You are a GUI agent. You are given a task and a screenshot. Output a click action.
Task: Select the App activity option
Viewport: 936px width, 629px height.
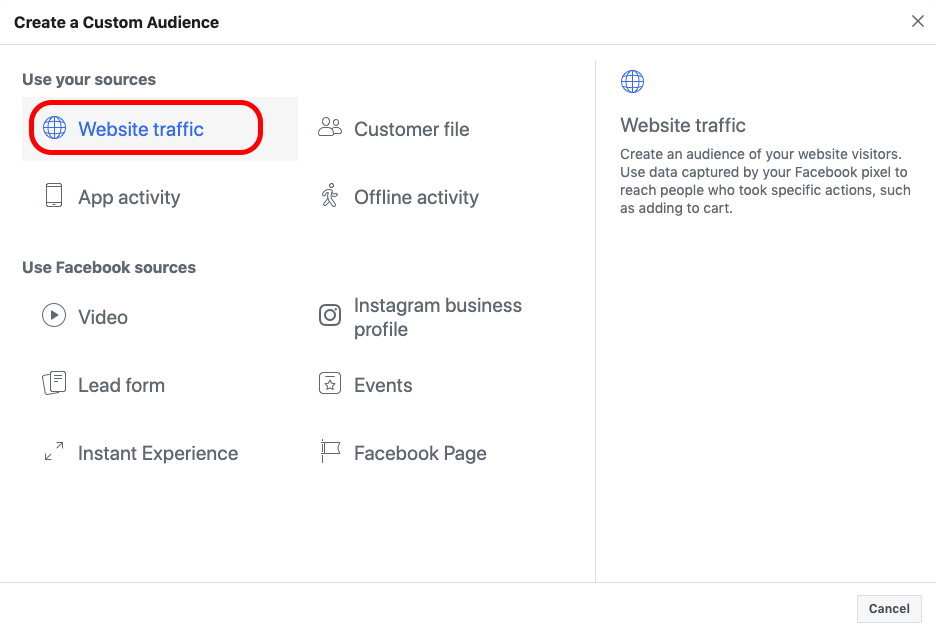129,197
